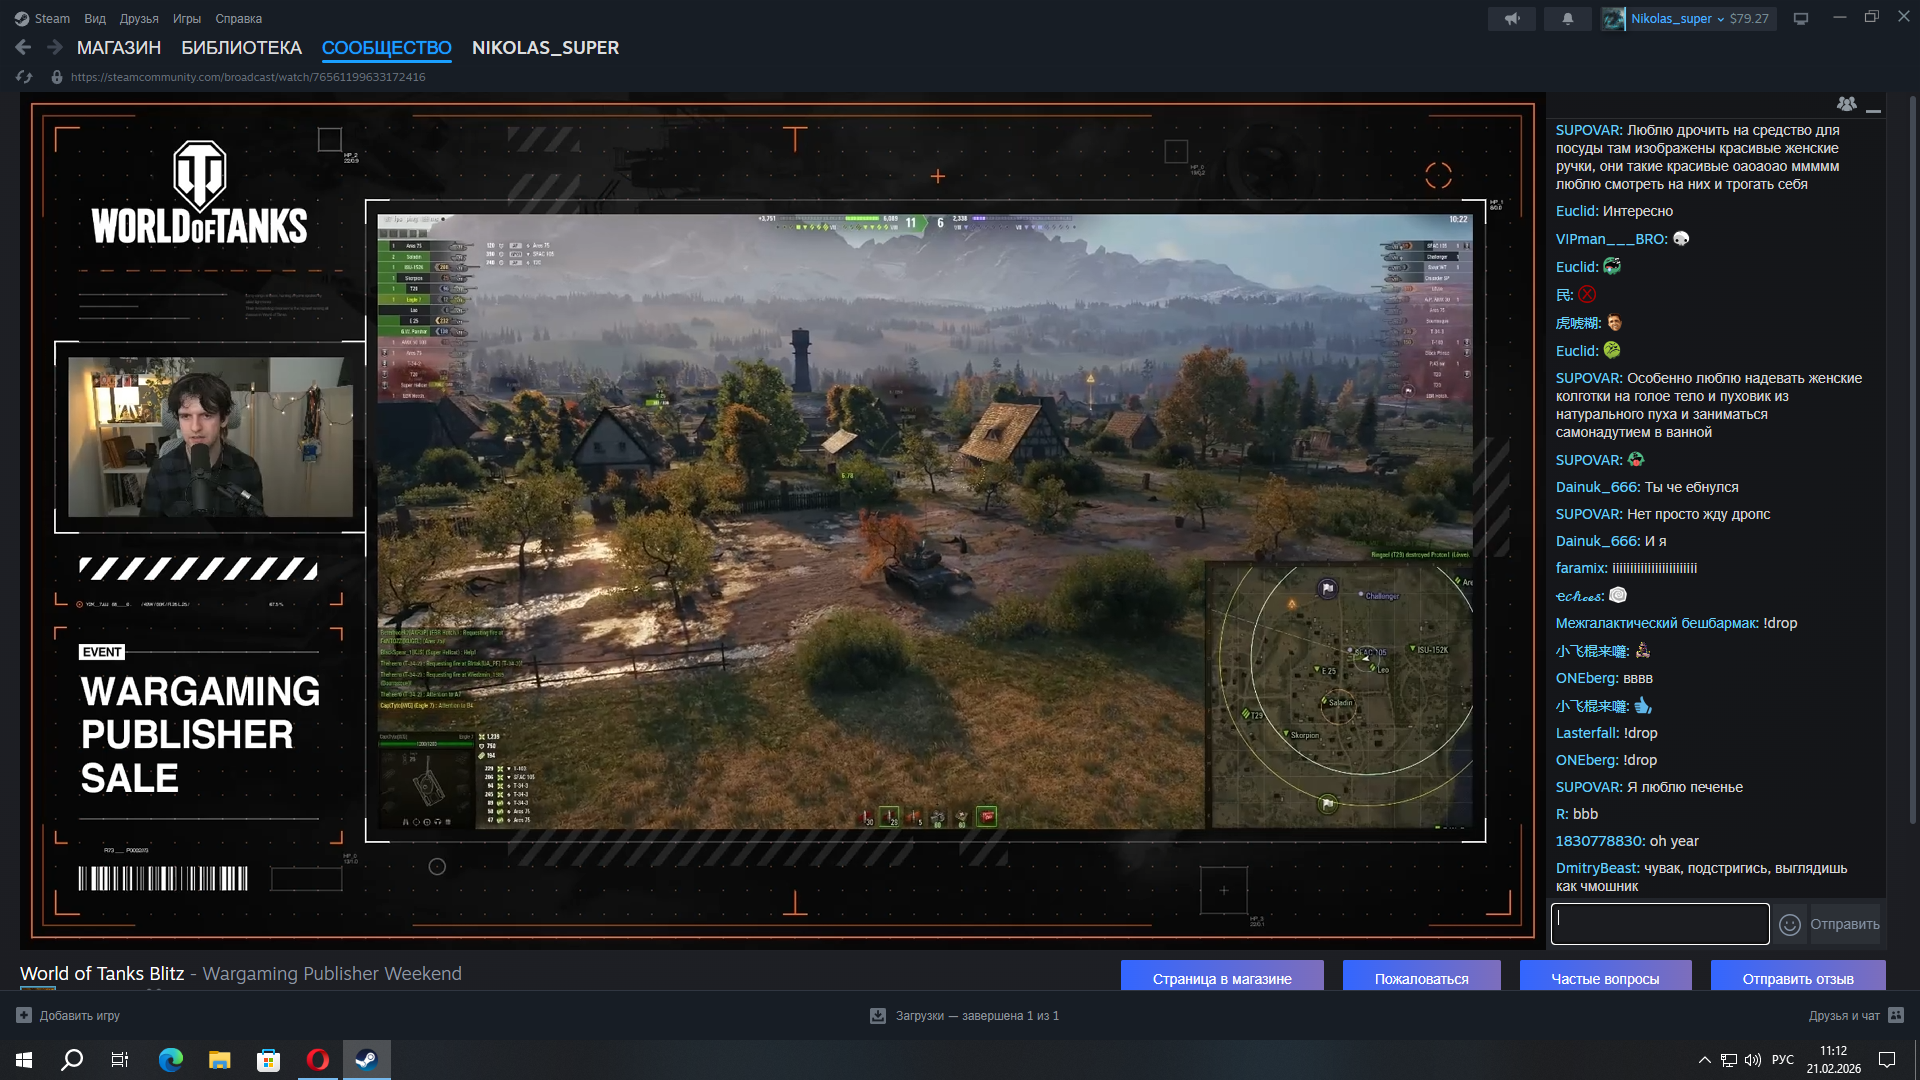Click the announcements megaphone icon
This screenshot has height=1080, width=1920.
[1511, 19]
